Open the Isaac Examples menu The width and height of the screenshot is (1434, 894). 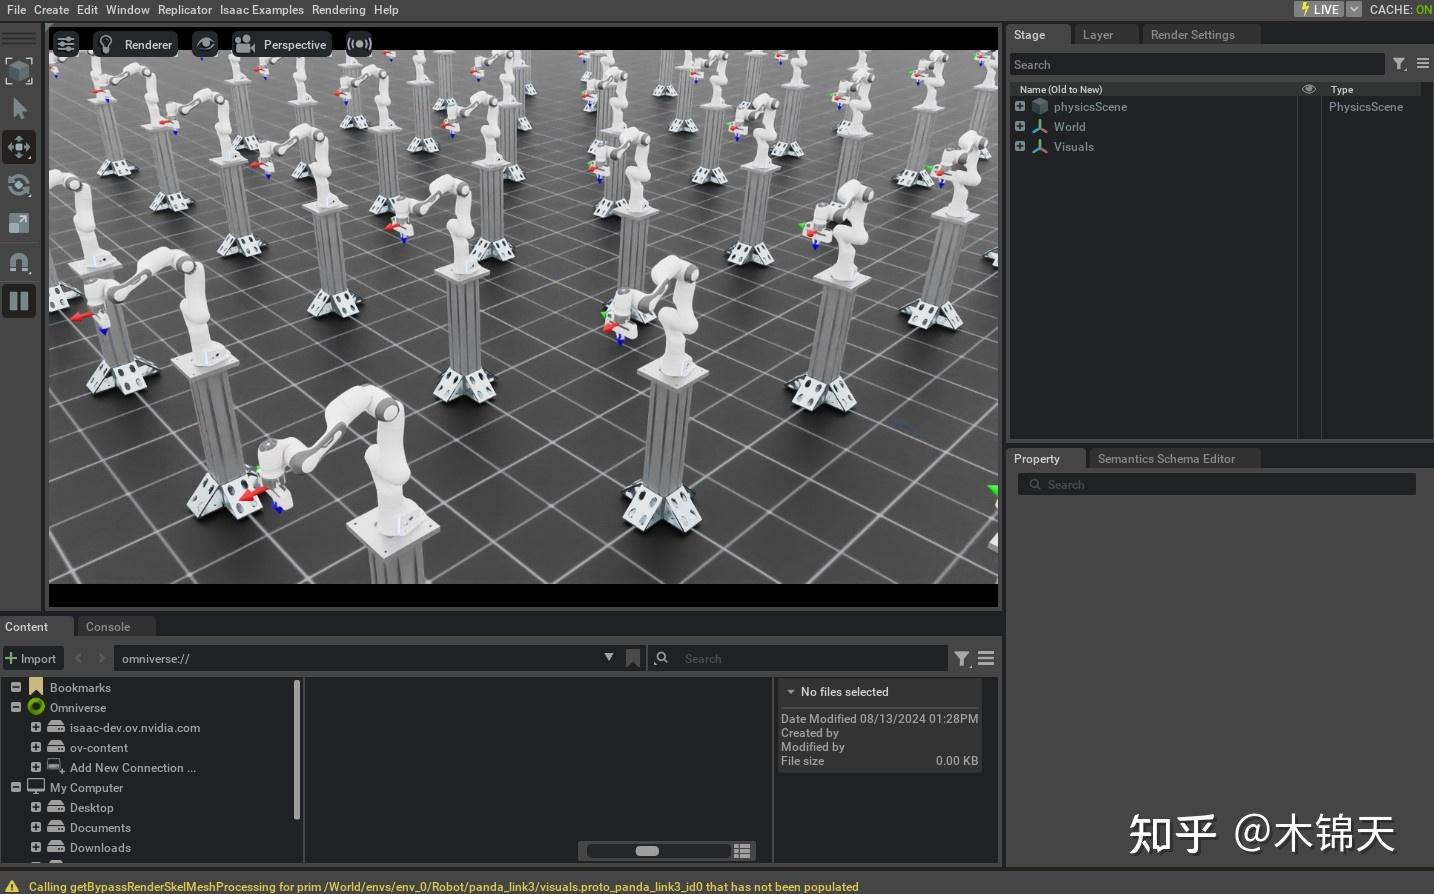click(261, 9)
